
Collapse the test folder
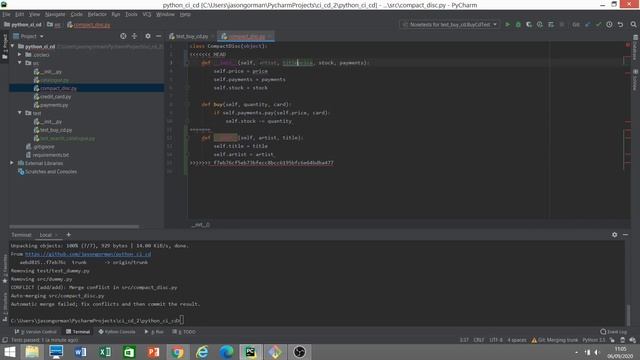click(x=20, y=113)
